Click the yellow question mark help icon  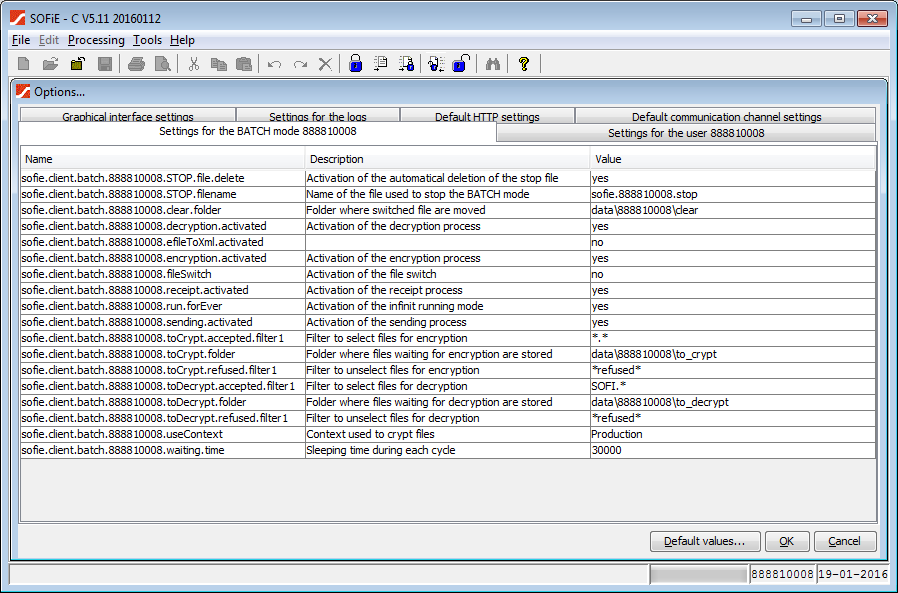tap(523, 64)
